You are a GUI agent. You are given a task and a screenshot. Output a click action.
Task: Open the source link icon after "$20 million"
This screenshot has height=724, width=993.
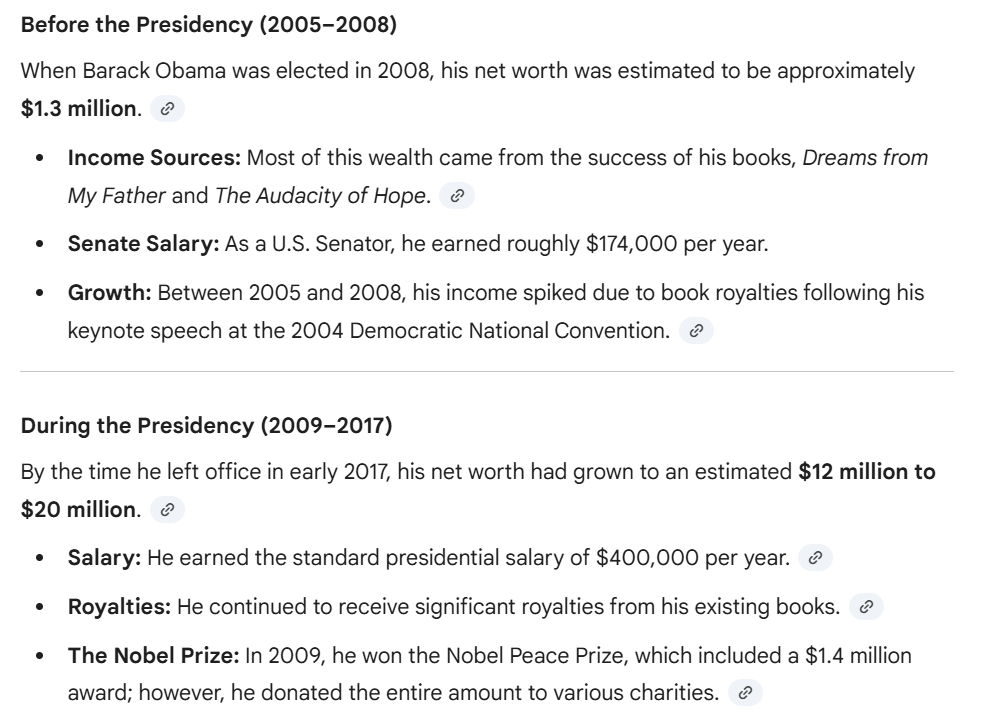click(167, 510)
